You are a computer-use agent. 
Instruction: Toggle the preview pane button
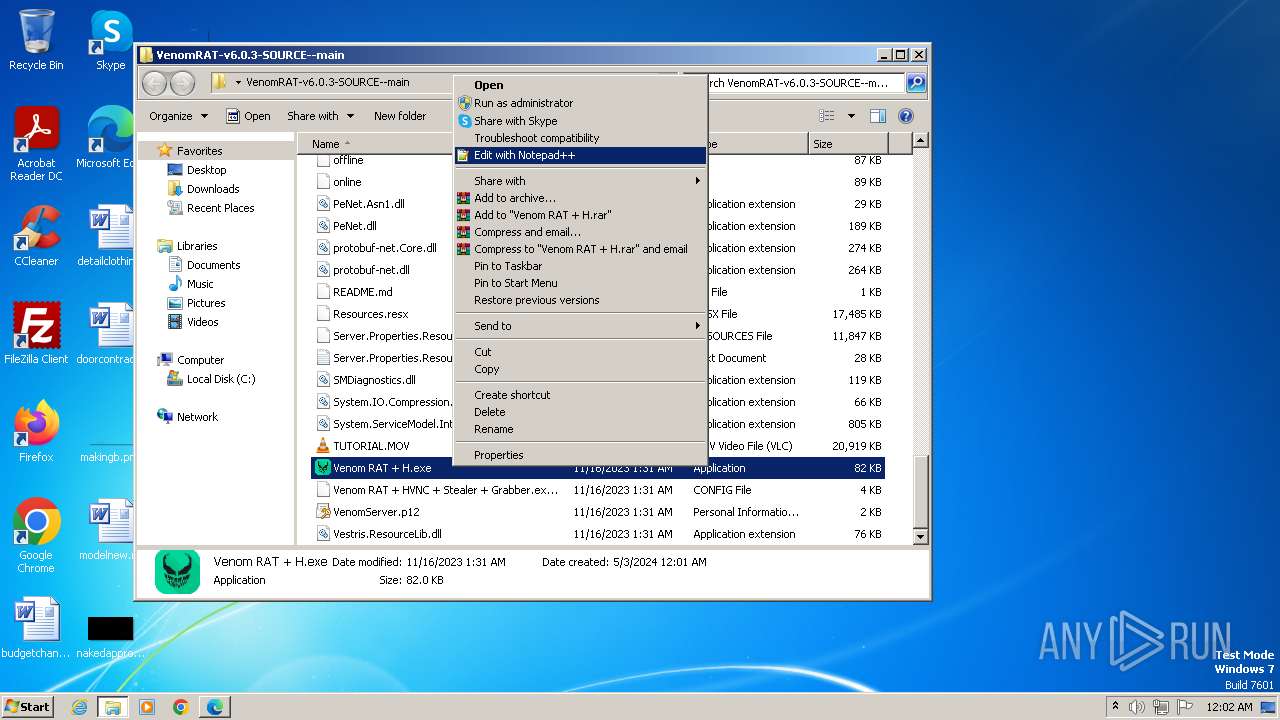[x=877, y=116]
